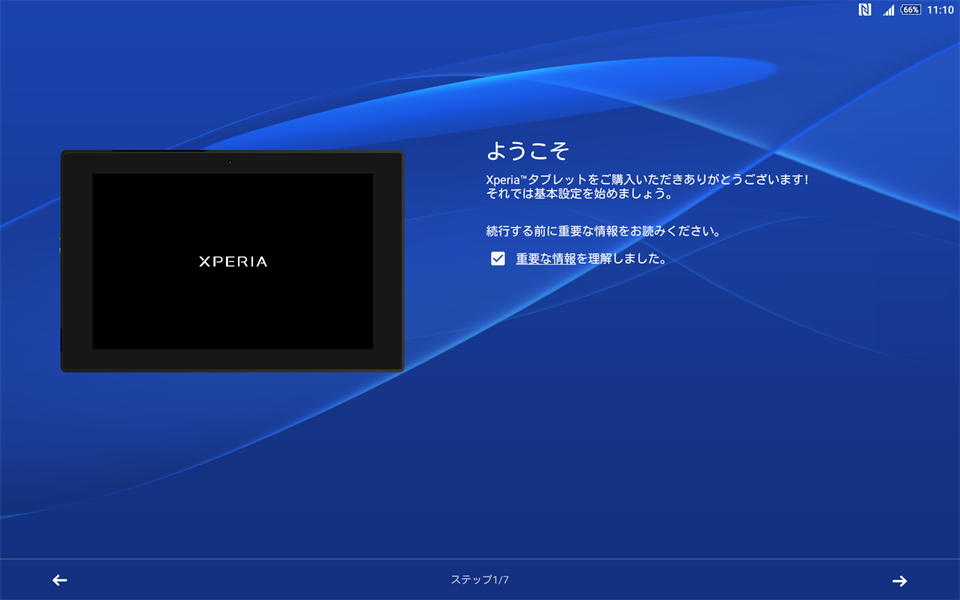
Task: Tap the signal strength icon
Action: (x=888, y=10)
